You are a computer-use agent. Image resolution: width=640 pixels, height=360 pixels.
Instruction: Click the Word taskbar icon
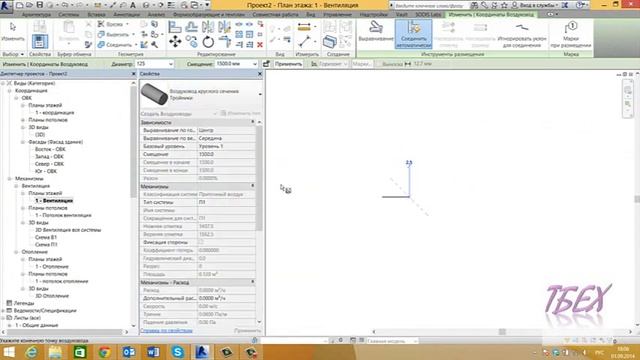[x=153, y=352]
